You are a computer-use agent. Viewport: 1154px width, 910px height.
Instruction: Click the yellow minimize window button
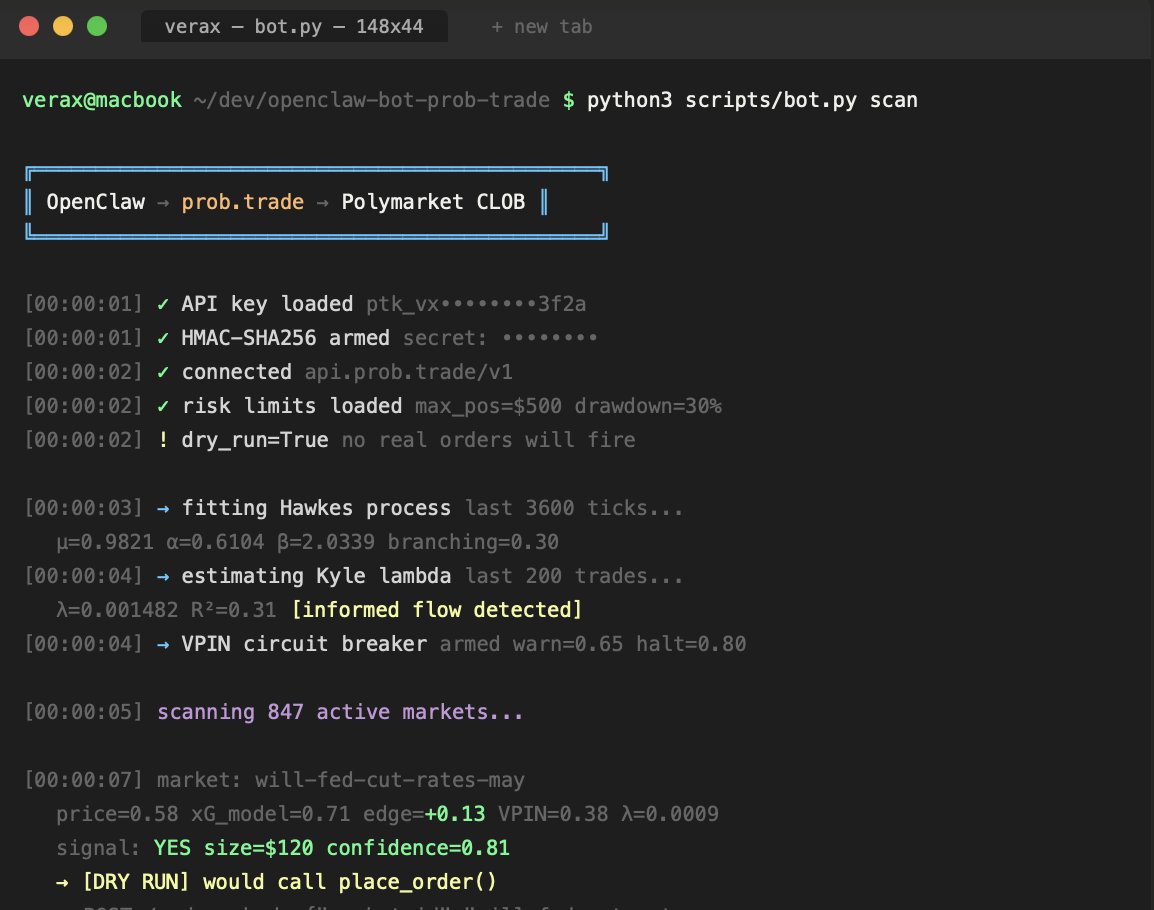click(63, 27)
